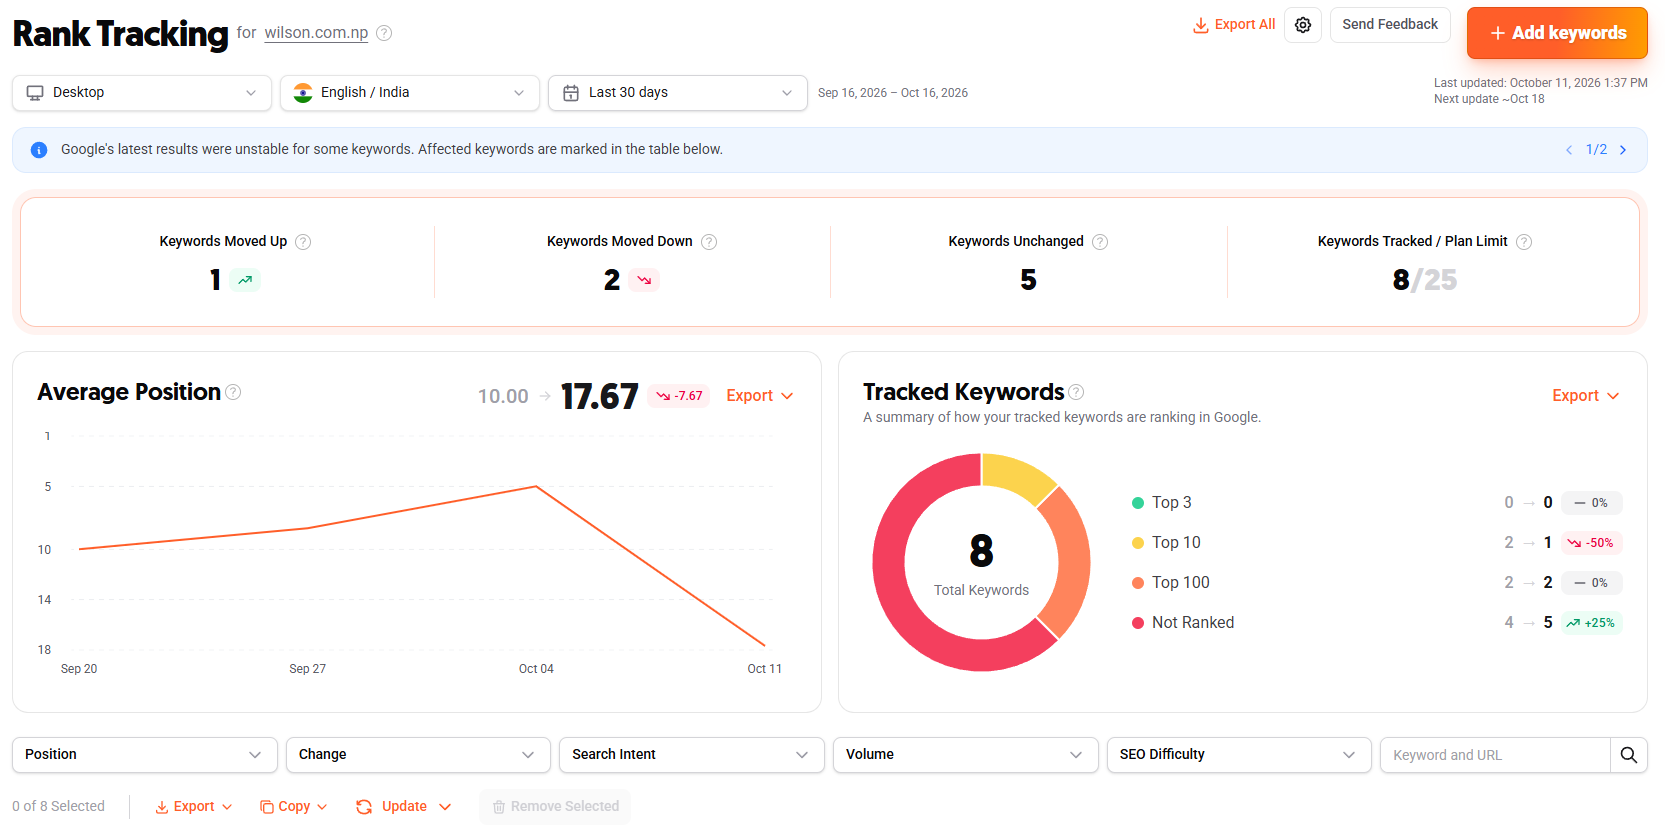Click the 1/2 notice page indicator
Viewport: 1665px width, 835px height.
[x=1596, y=150]
